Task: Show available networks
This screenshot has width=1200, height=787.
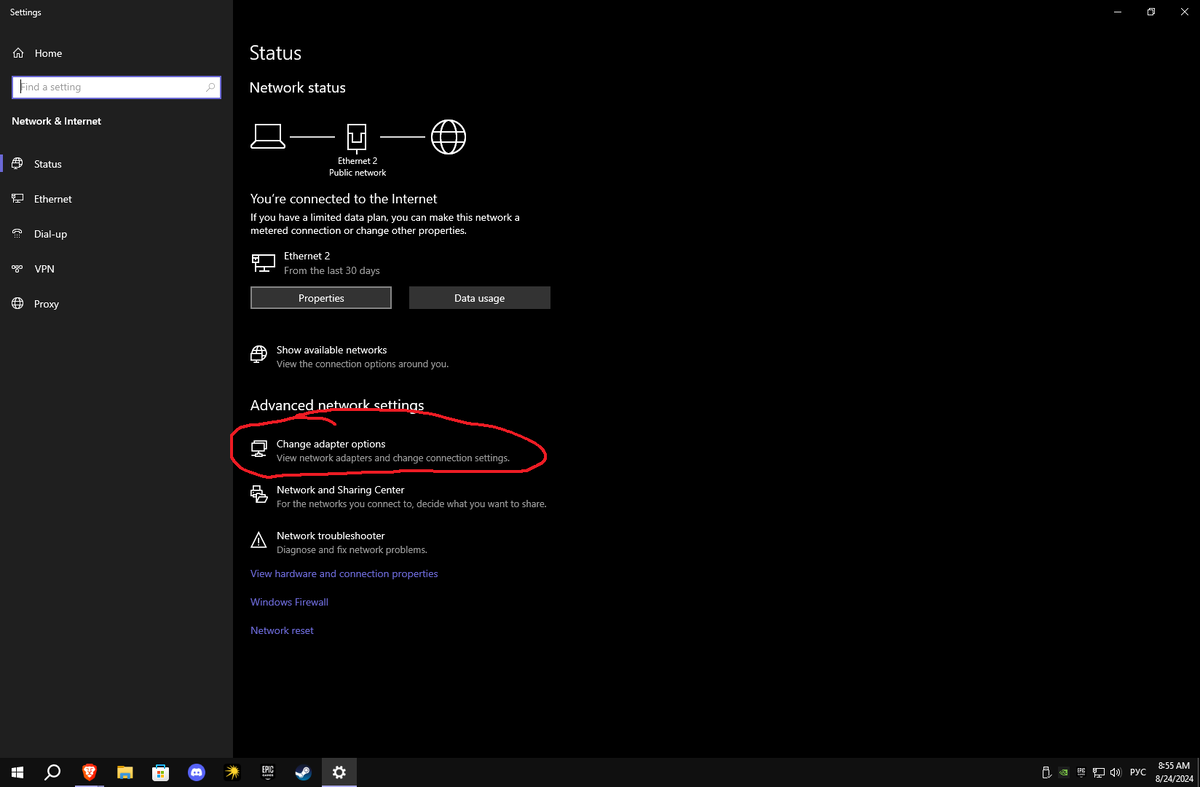Action: click(x=349, y=357)
